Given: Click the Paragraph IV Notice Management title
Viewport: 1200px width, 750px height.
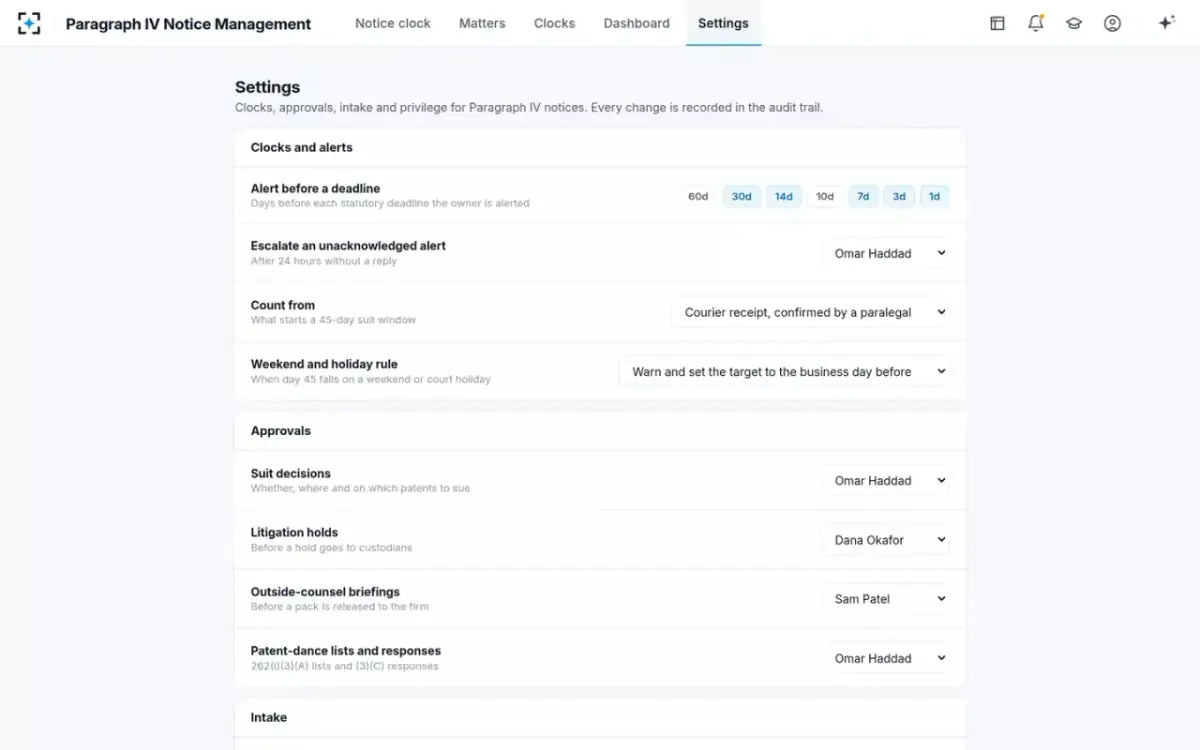Looking at the screenshot, I should point(188,24).
